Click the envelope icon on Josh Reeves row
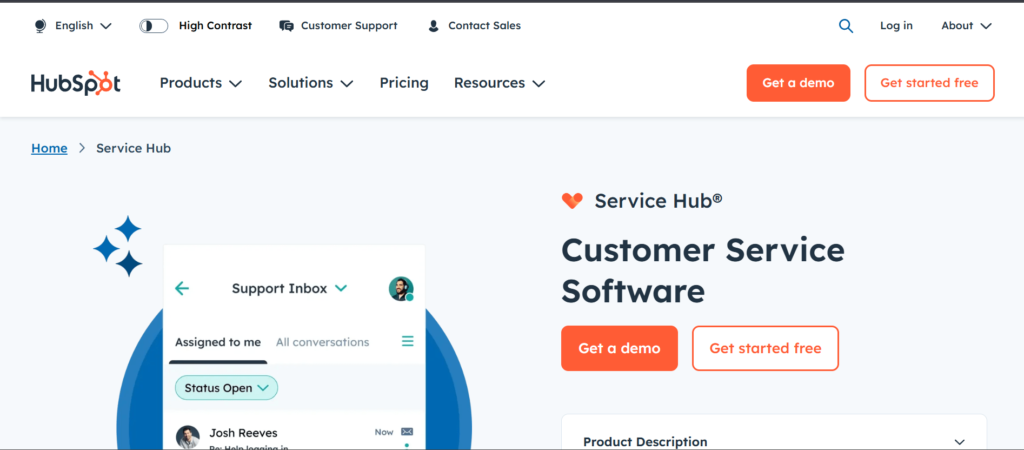 pos(407,432)
